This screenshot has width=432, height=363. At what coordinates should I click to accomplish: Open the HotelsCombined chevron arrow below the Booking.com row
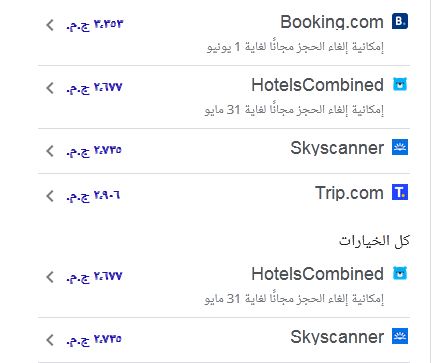click(x=50, y=88)
